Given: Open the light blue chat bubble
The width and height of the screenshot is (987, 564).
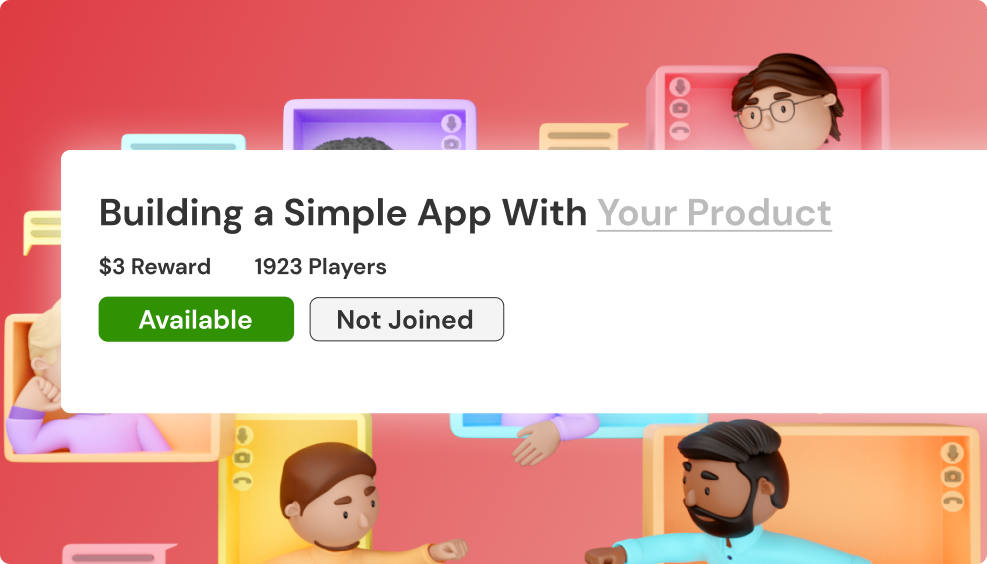Looking at the screenshot, I should [x=183, y=142].
